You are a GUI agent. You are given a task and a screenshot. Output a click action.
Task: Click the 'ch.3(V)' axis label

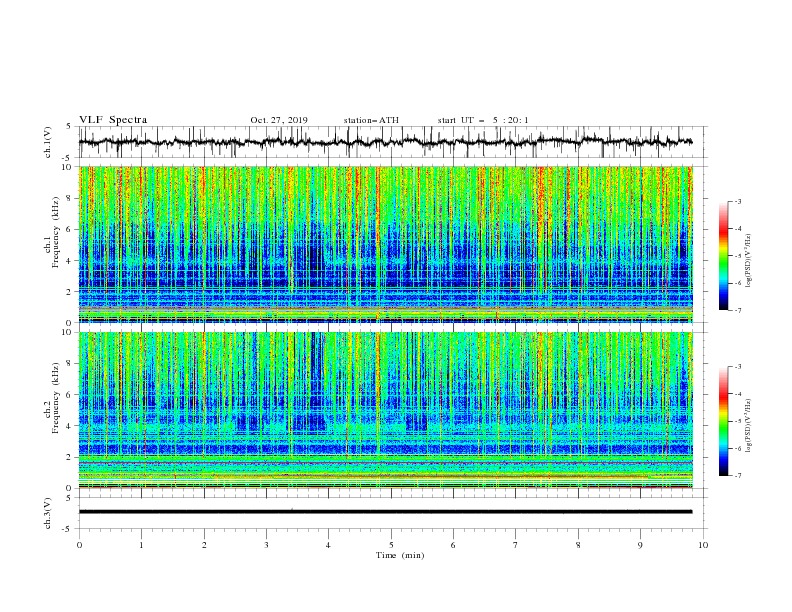pyautogui.click(x=48, y=513)
